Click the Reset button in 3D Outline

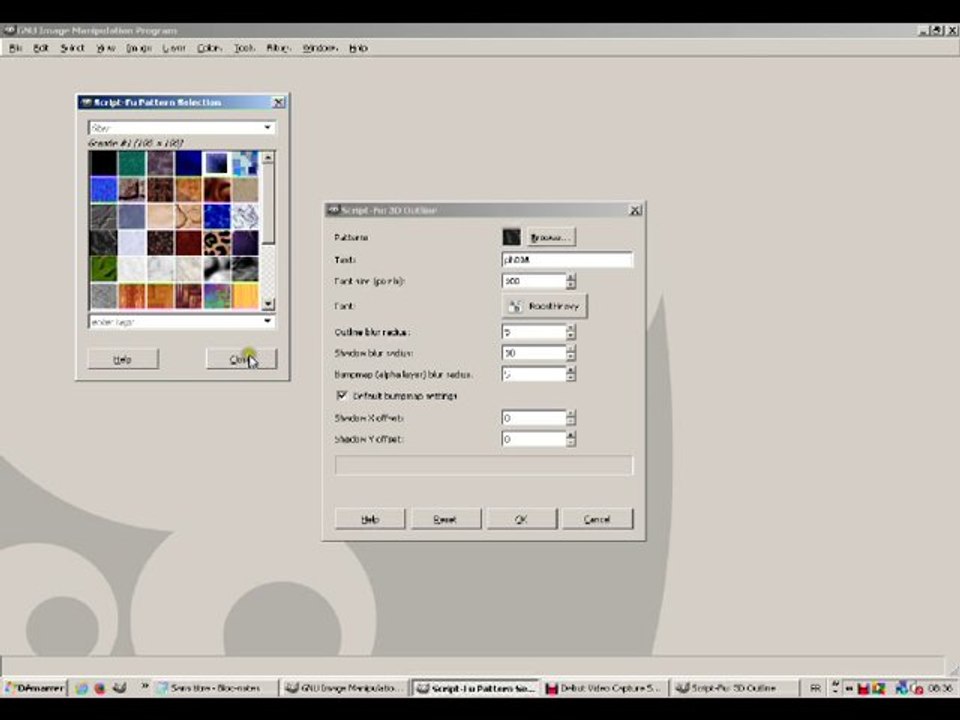(445, 519)
